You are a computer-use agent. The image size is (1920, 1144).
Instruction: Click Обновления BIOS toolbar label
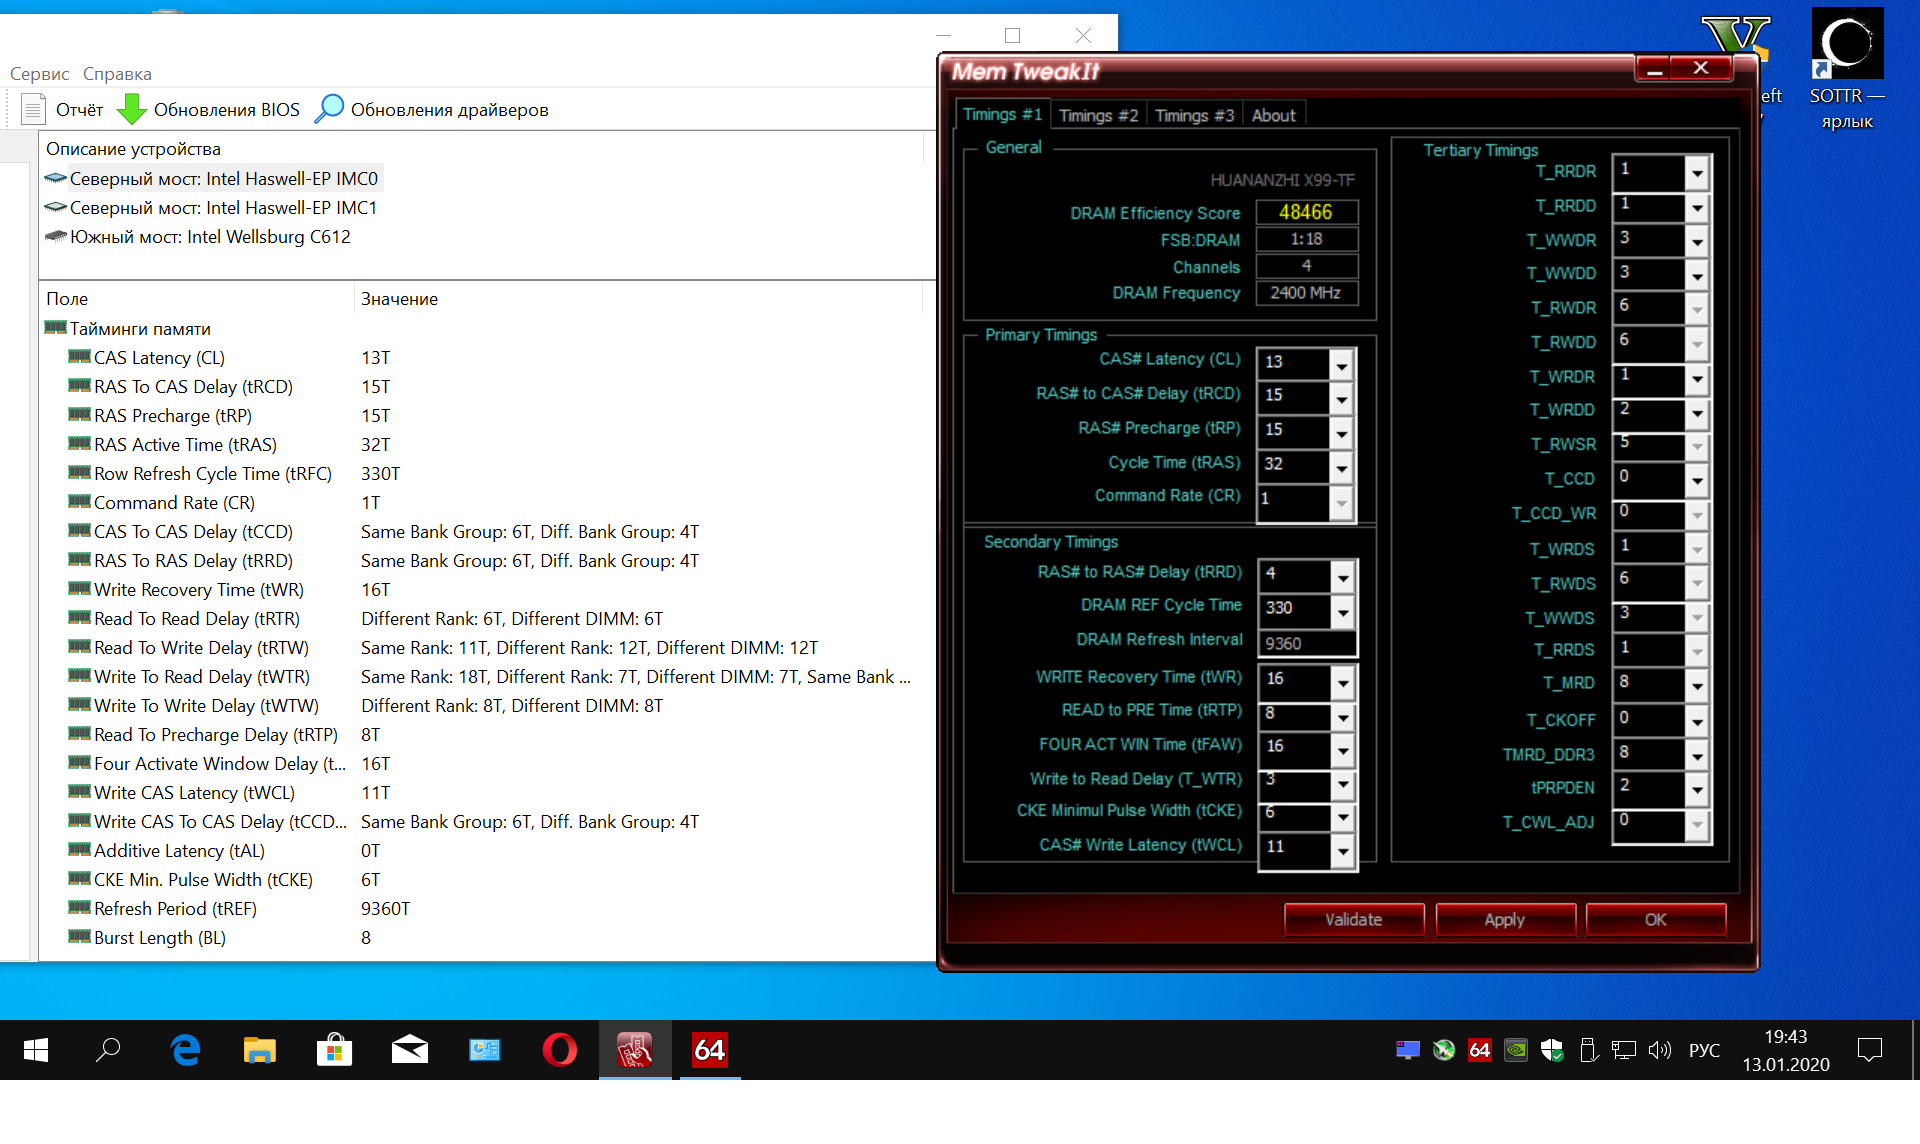tap(226, 109)
